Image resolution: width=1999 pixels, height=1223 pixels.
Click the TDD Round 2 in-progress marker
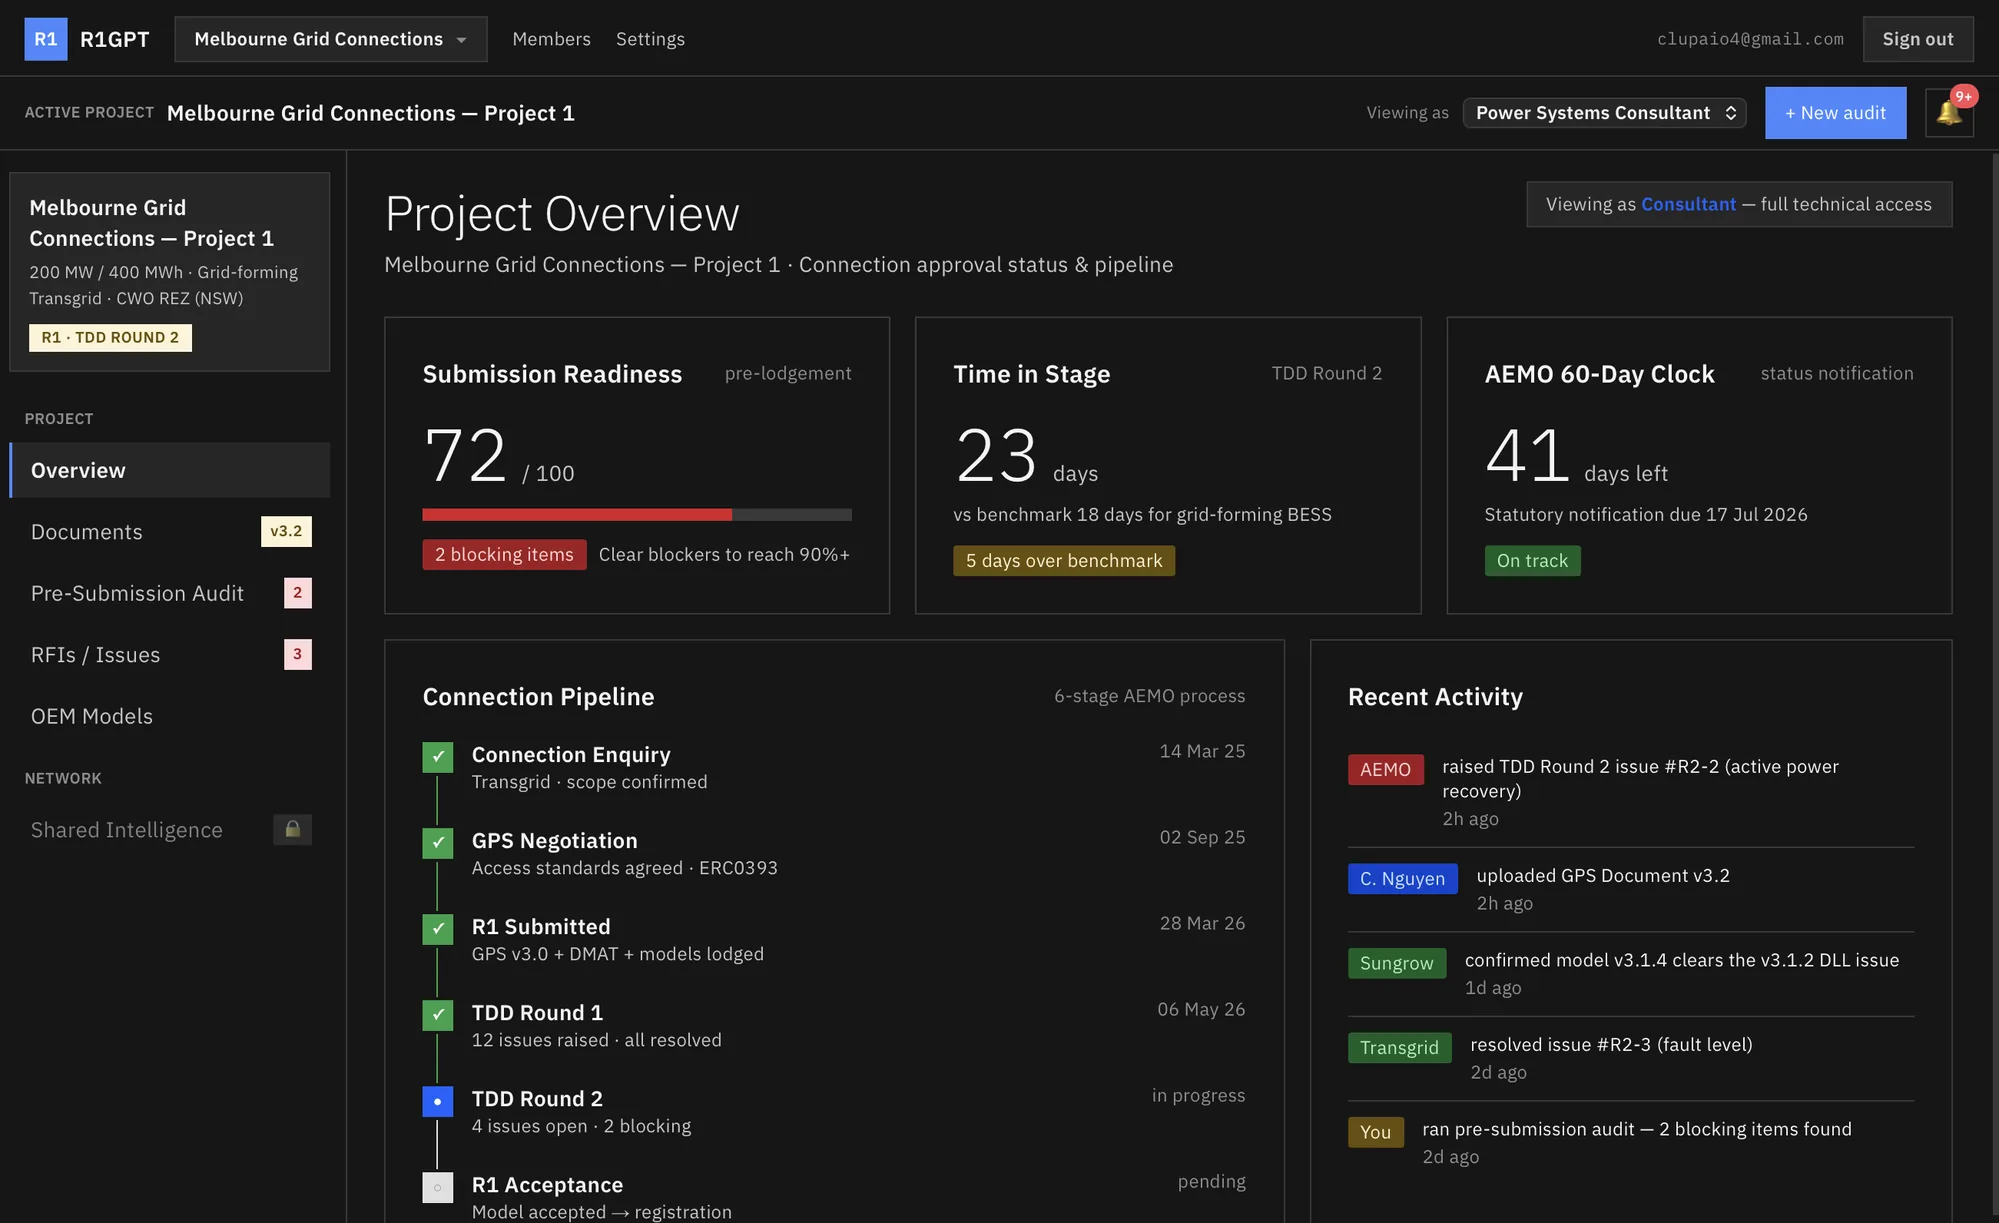[438, 1101]
